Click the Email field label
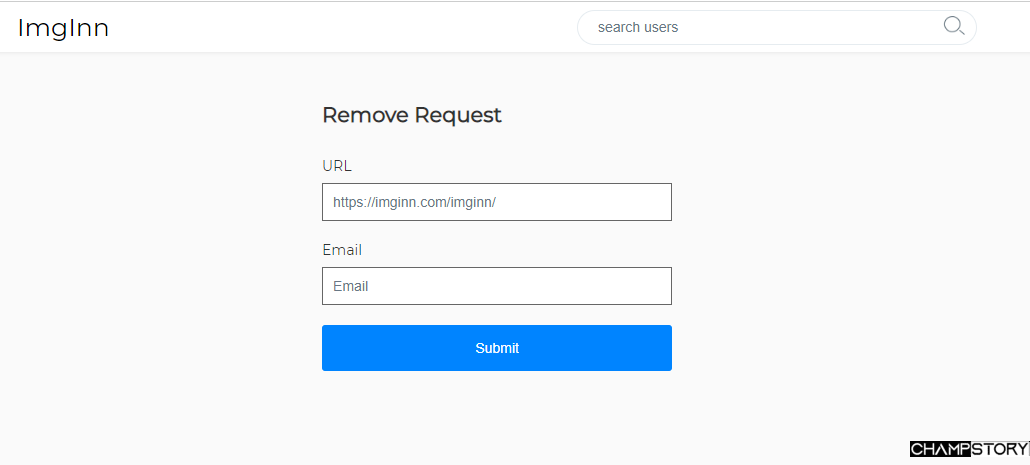 (342, 250)
